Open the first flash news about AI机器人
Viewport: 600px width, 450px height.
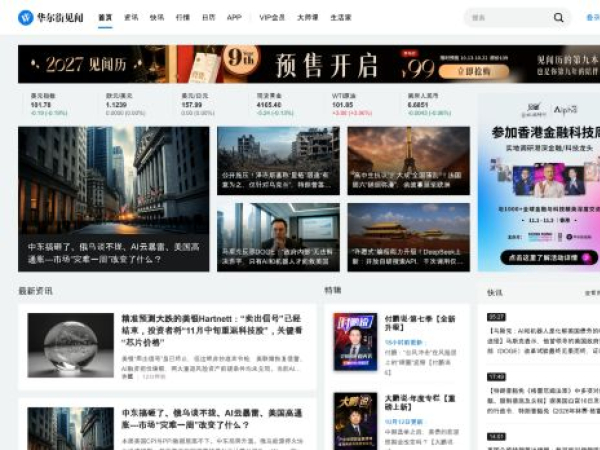[x=543, y=341]
